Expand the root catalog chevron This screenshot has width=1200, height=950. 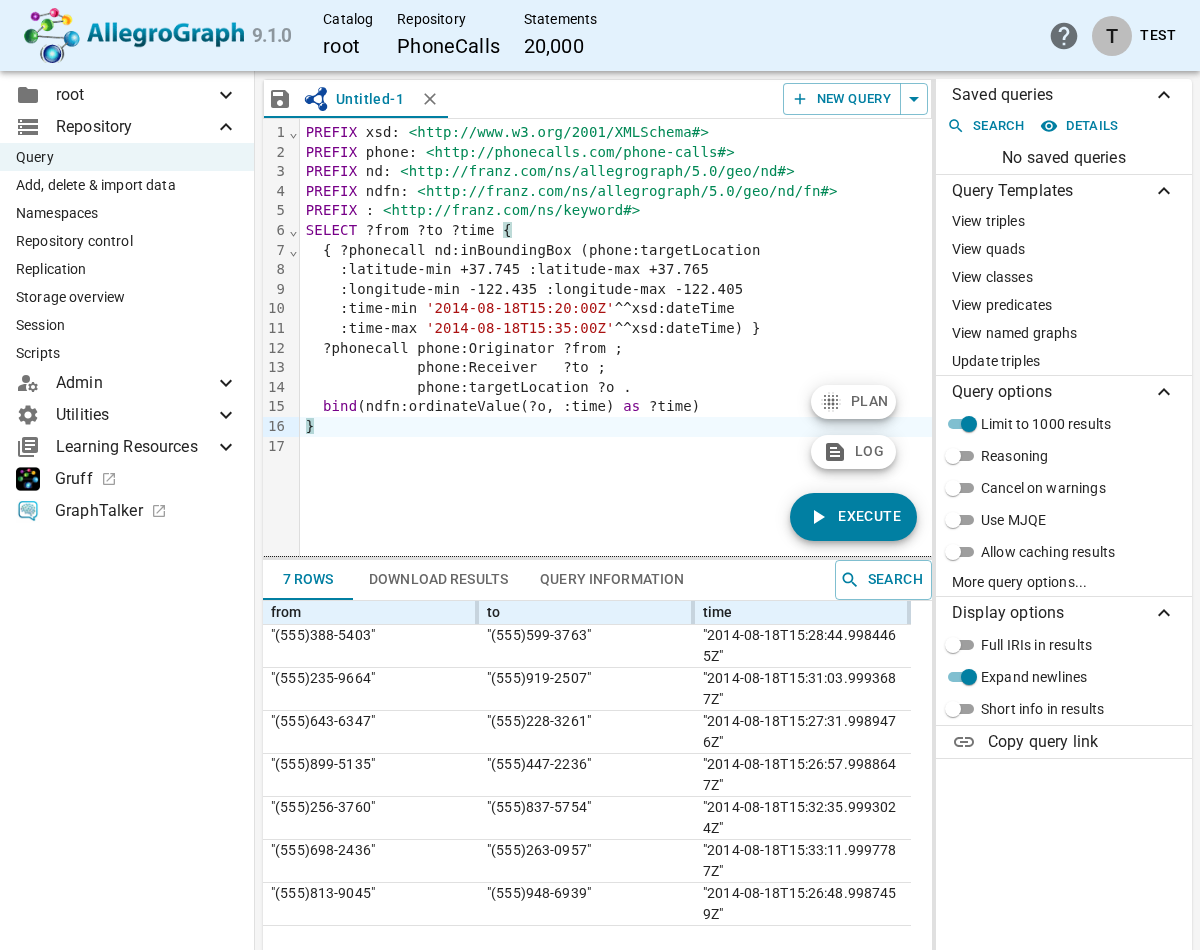point(226,95)
